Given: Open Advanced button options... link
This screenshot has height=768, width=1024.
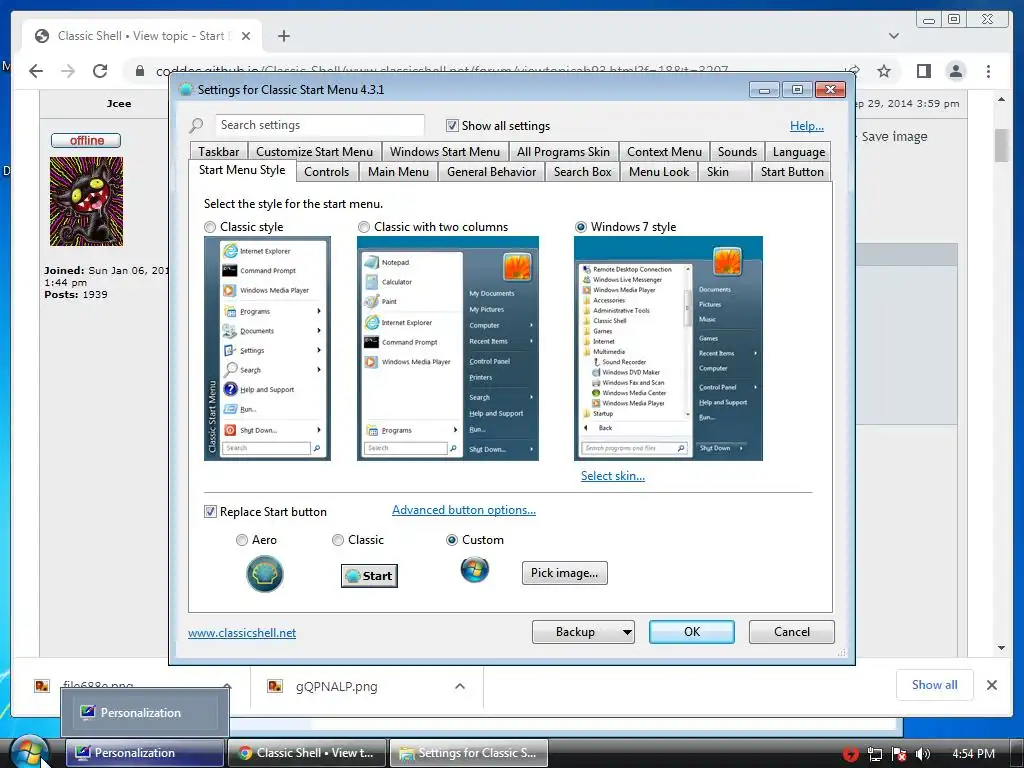Looking at the screenshot, I should (x=464, y=510).
